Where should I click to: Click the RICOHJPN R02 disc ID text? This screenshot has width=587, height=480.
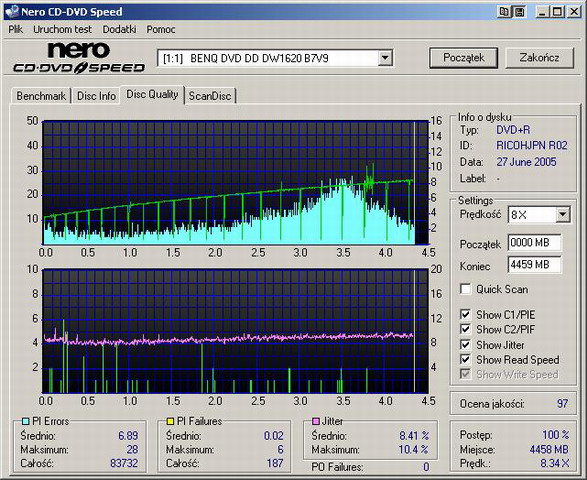click(x=532, y=145)
